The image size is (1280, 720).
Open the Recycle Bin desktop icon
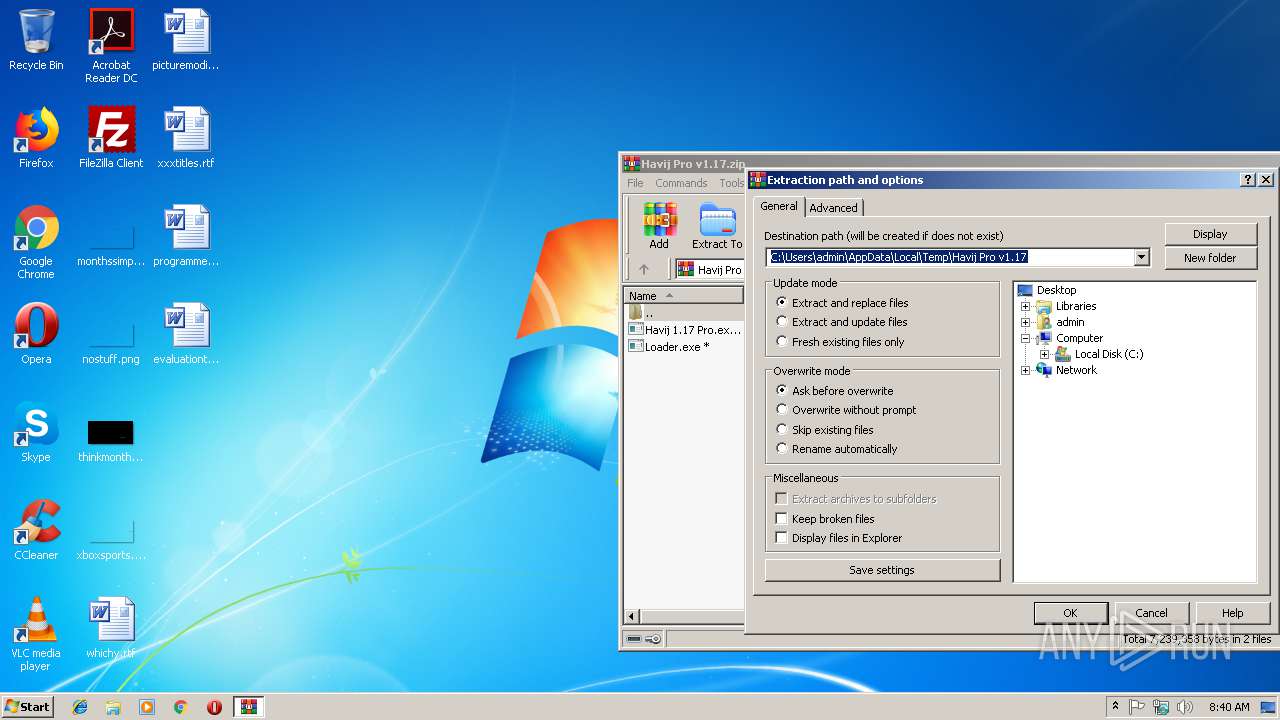[36, 40]
